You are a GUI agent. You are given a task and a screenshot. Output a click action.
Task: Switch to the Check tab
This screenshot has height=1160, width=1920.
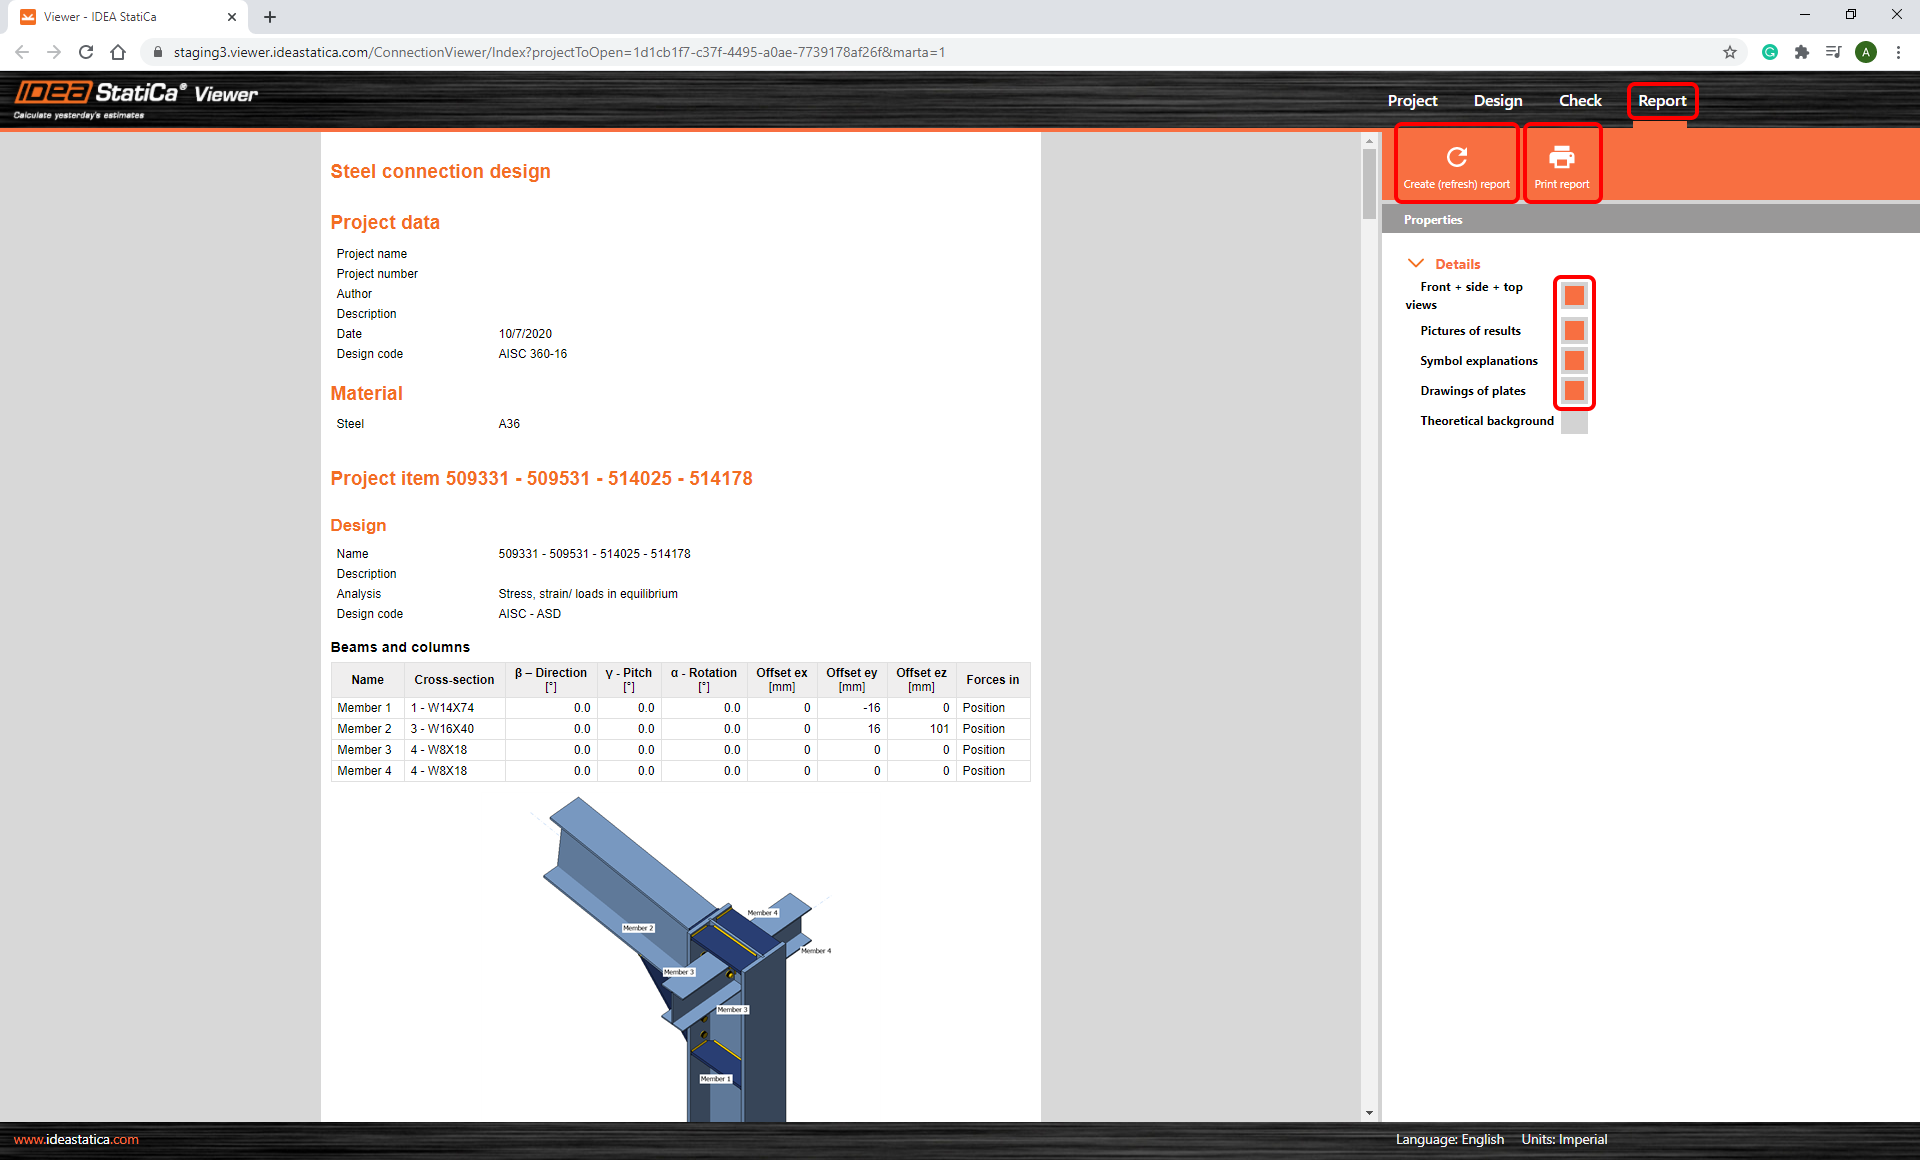[x=1580, y=101]
